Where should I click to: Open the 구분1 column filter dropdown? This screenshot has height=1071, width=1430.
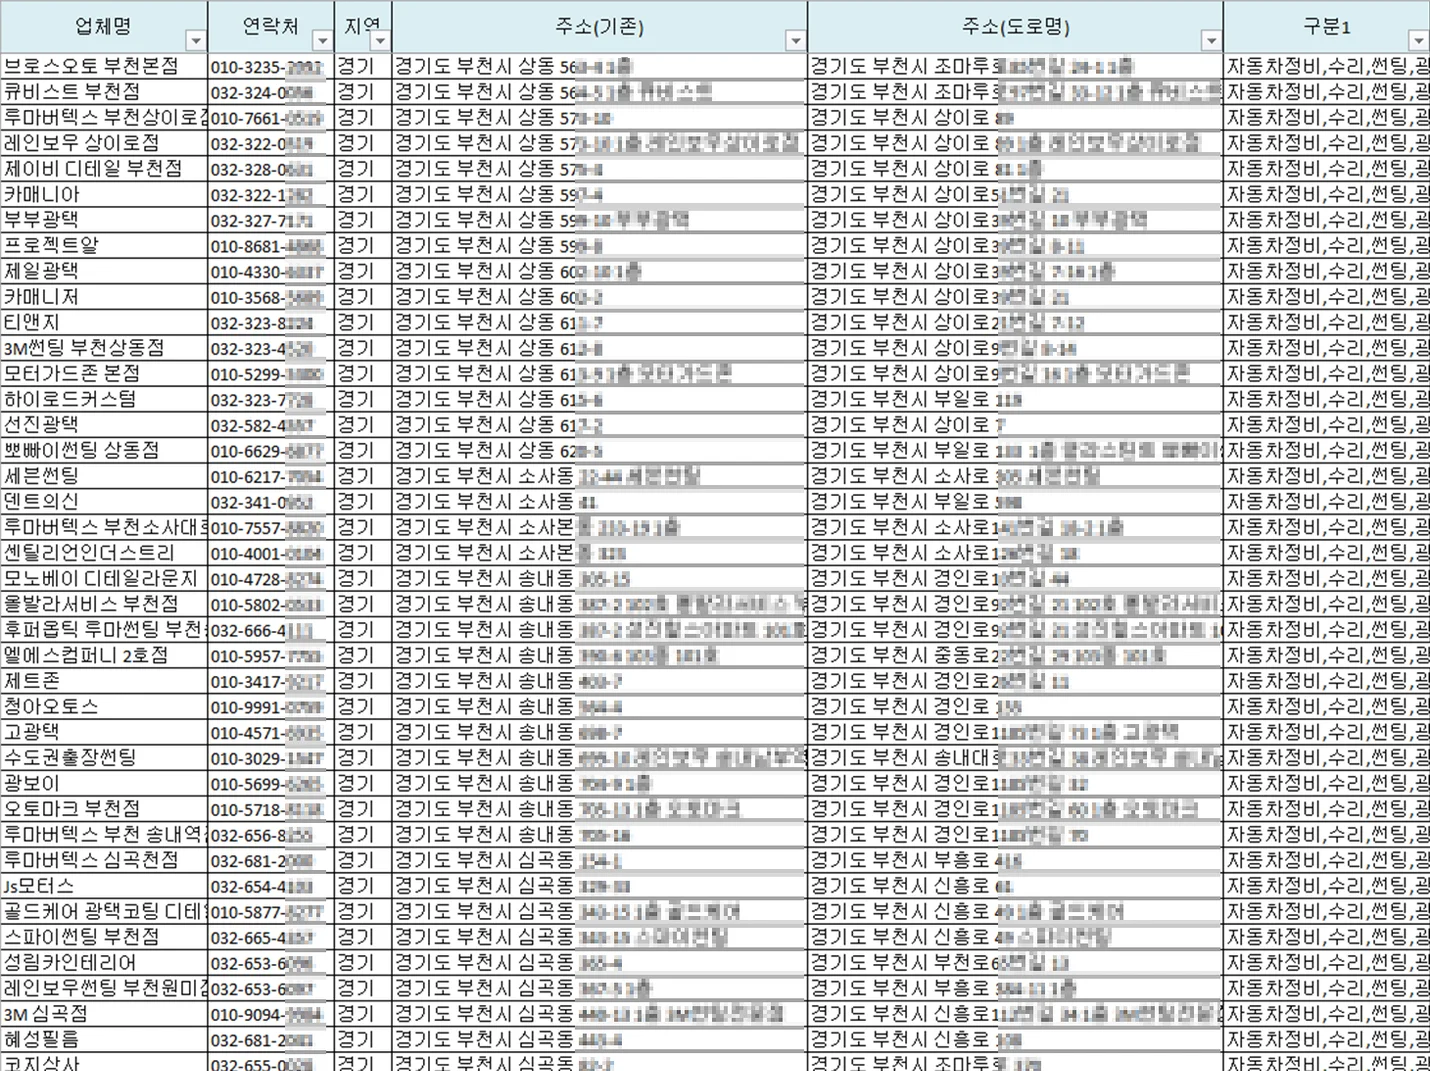[1419, 41]
